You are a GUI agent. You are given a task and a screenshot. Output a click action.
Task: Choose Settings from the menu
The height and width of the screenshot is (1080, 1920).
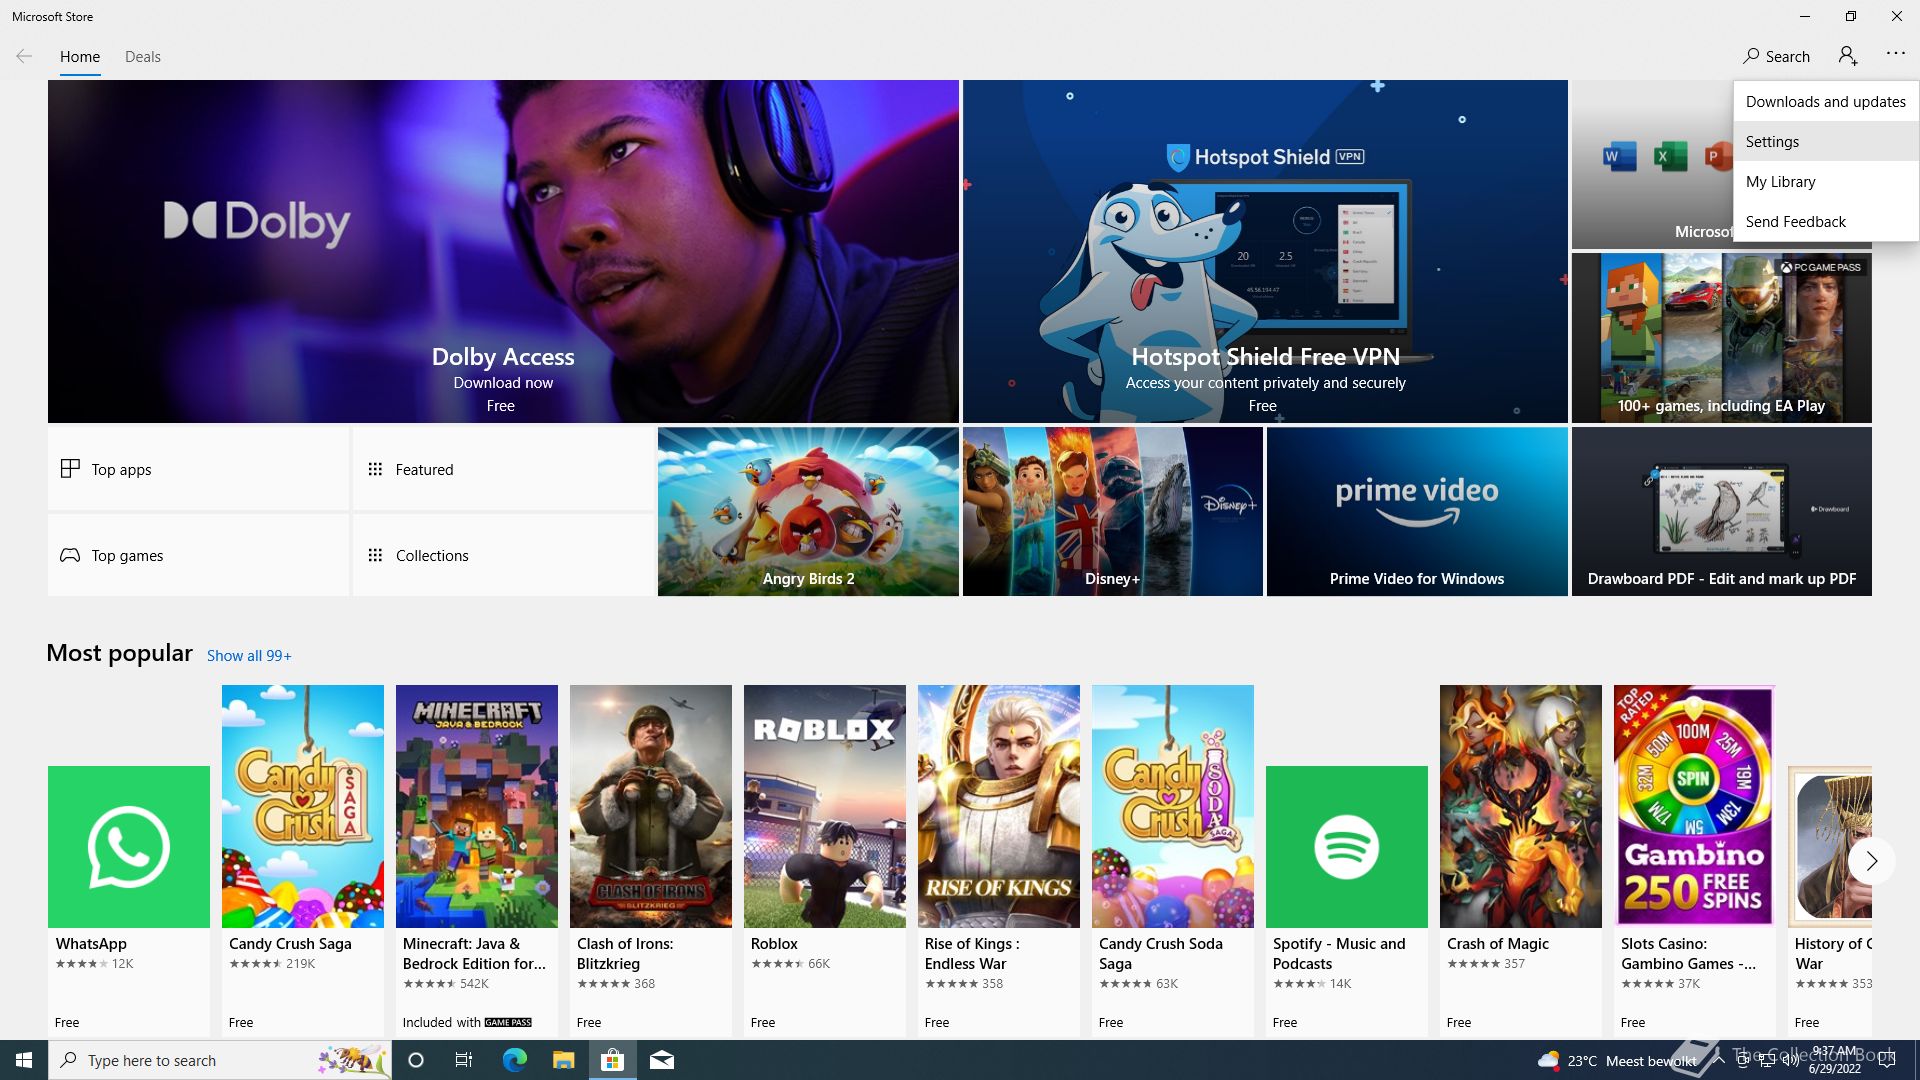tap(1826, 141)
